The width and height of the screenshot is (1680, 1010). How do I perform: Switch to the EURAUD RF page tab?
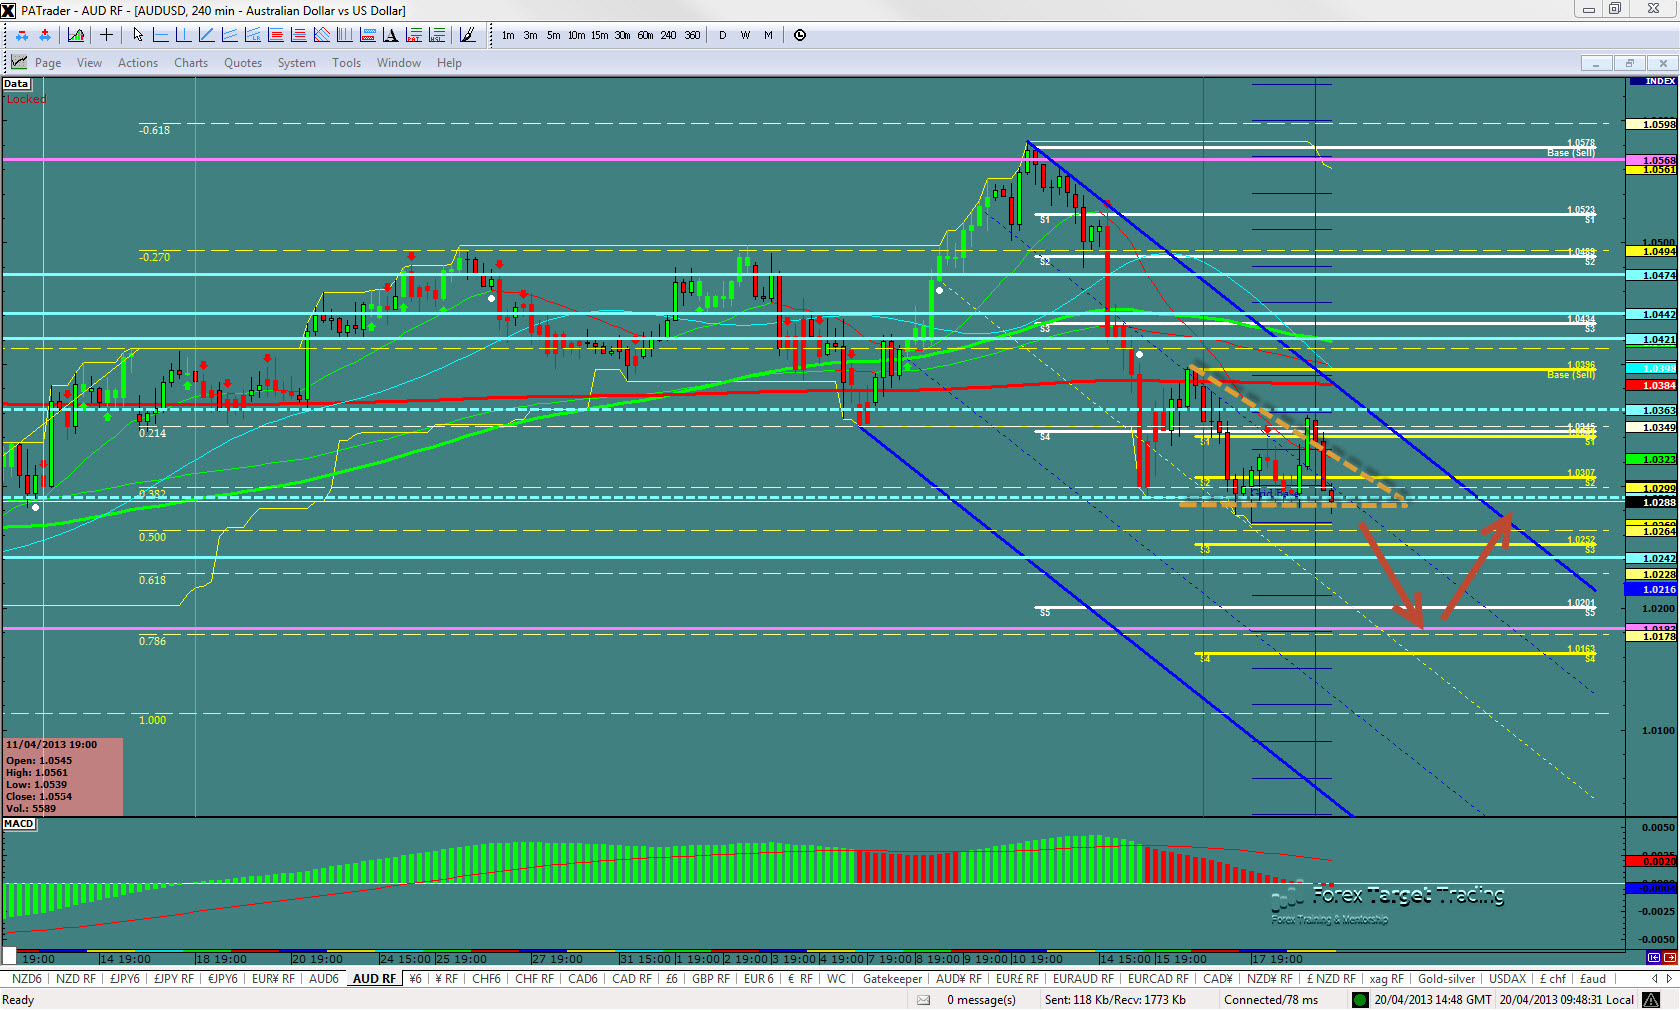coord(1083,979)
